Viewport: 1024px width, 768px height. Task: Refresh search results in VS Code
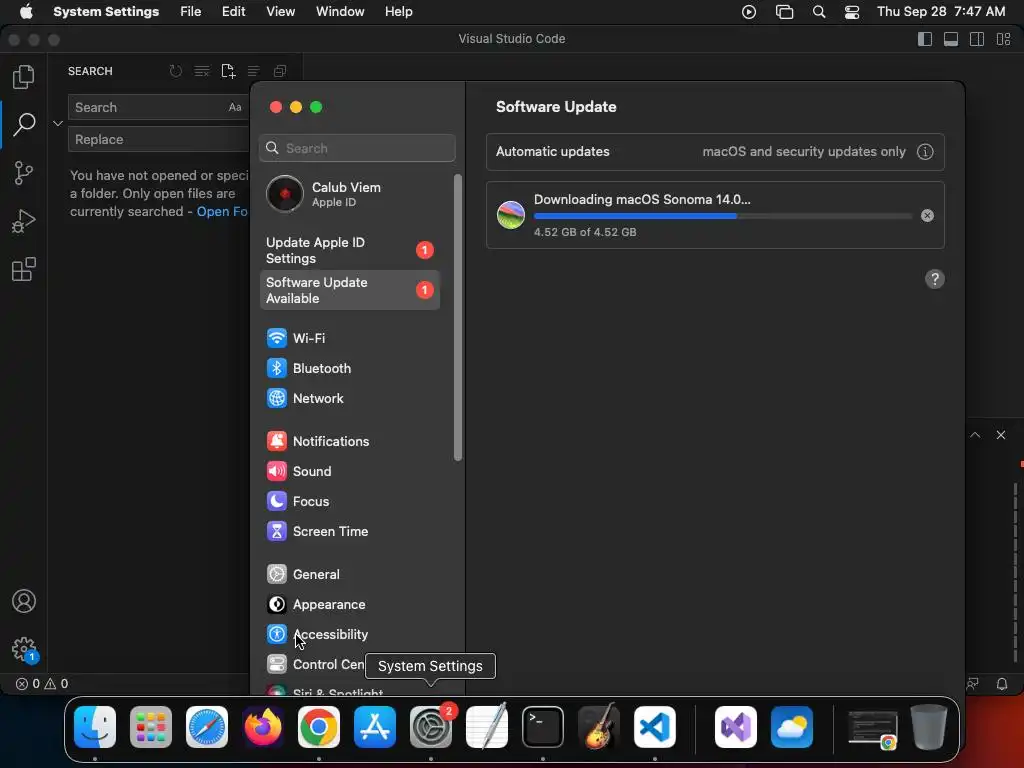(x=176, y=71)
